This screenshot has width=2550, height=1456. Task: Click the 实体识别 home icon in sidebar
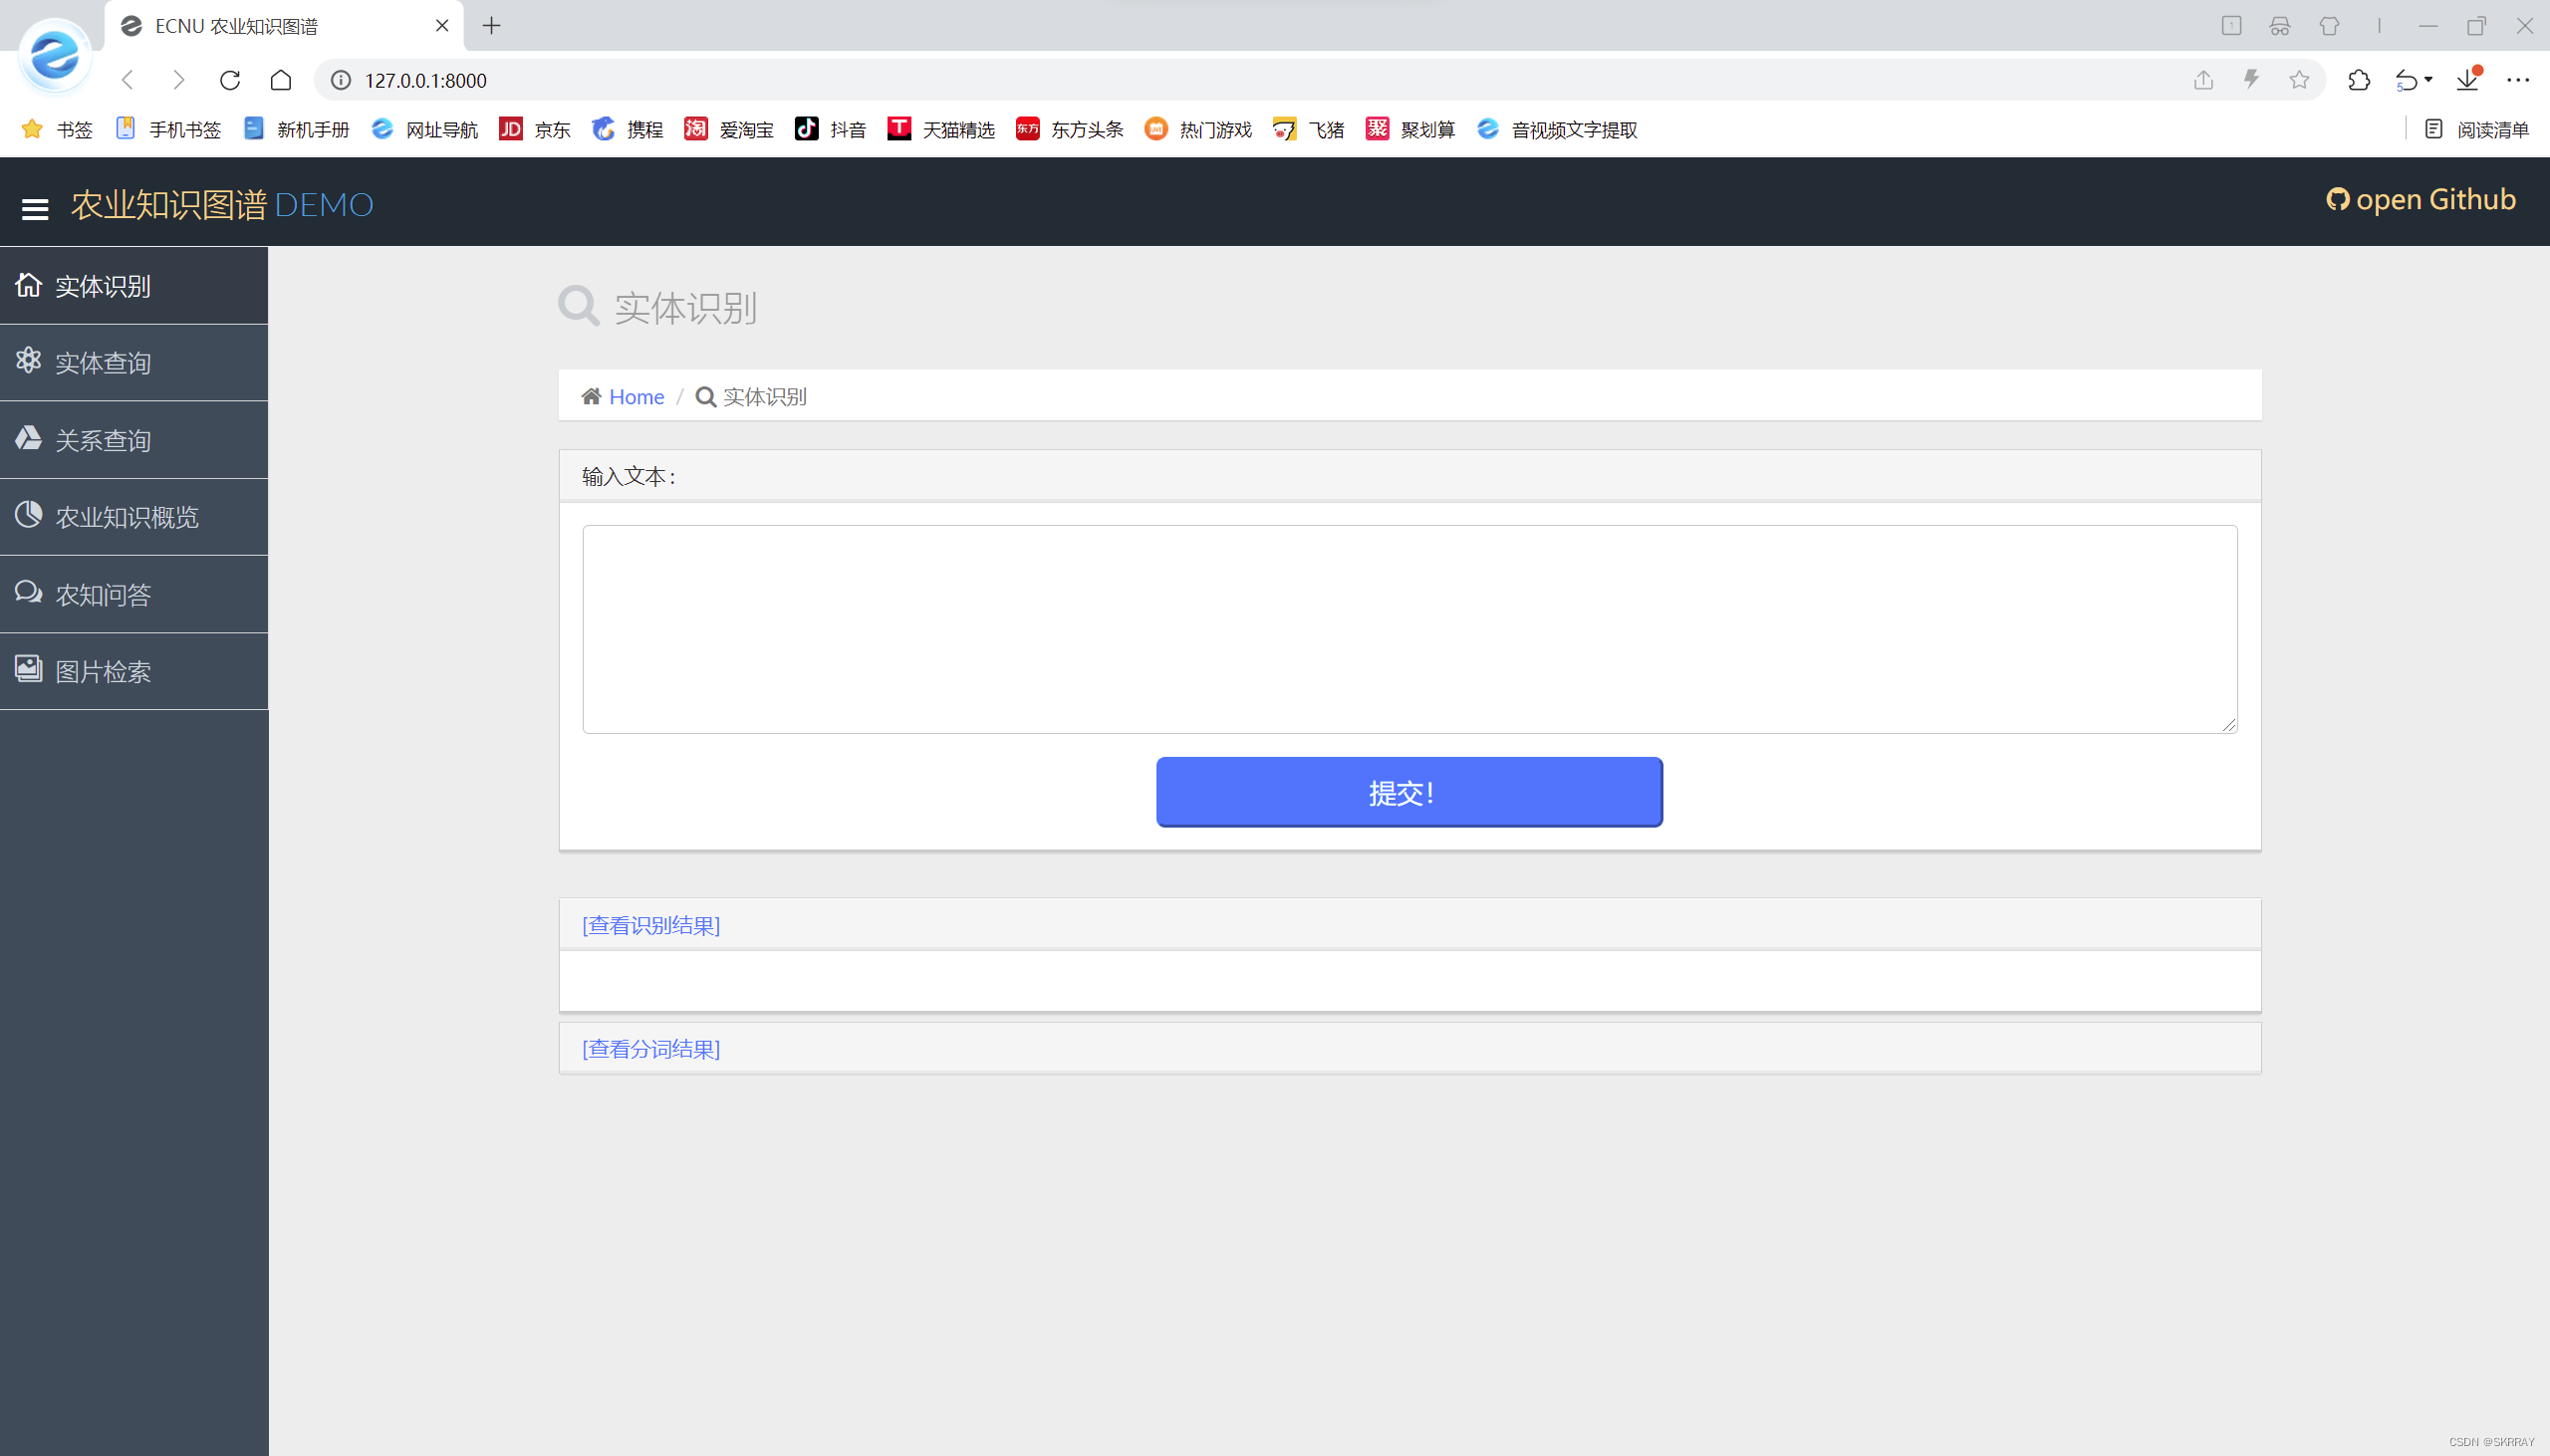coord(28,285)
